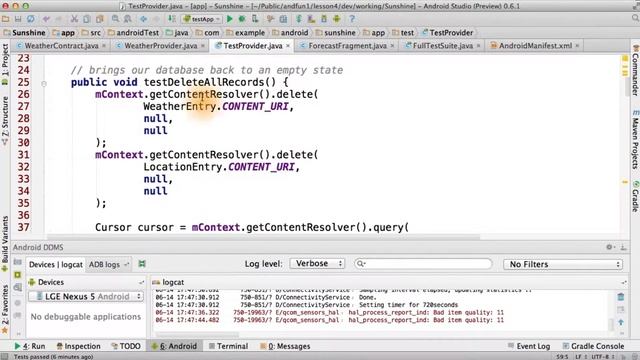The height and width of the screenshot is (360, 640).
Task: Open the Project Structure icon
Action: tap(283, 19)
